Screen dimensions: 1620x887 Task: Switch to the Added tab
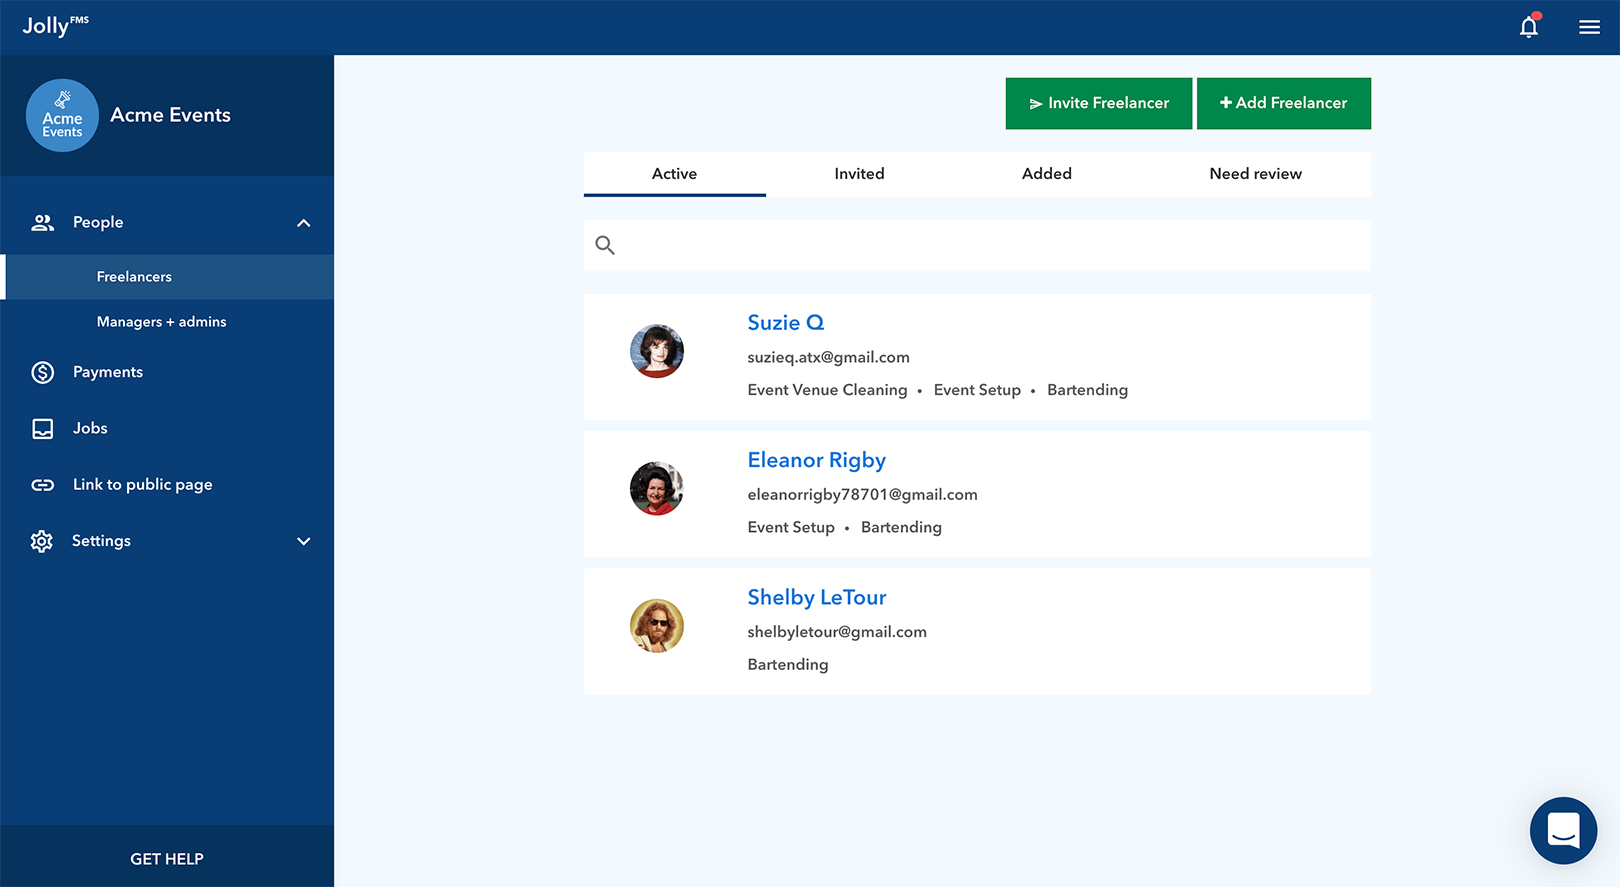pos(1047,174)
